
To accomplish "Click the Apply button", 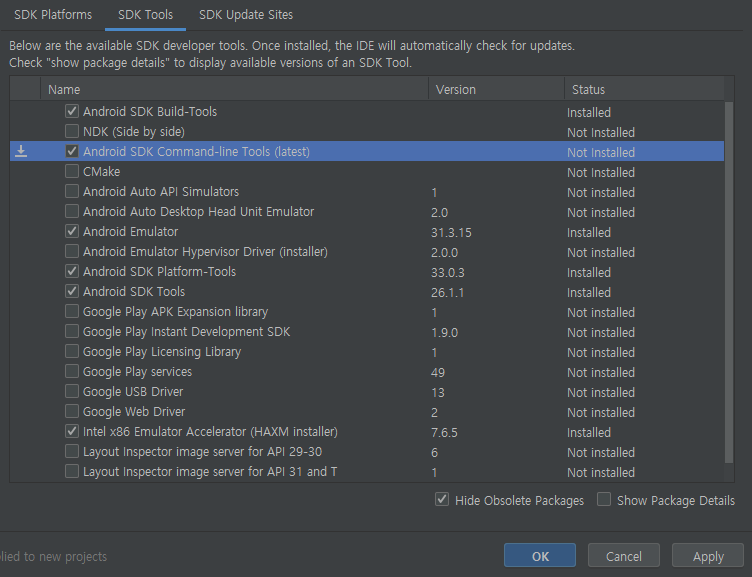I will click(708, 556).
